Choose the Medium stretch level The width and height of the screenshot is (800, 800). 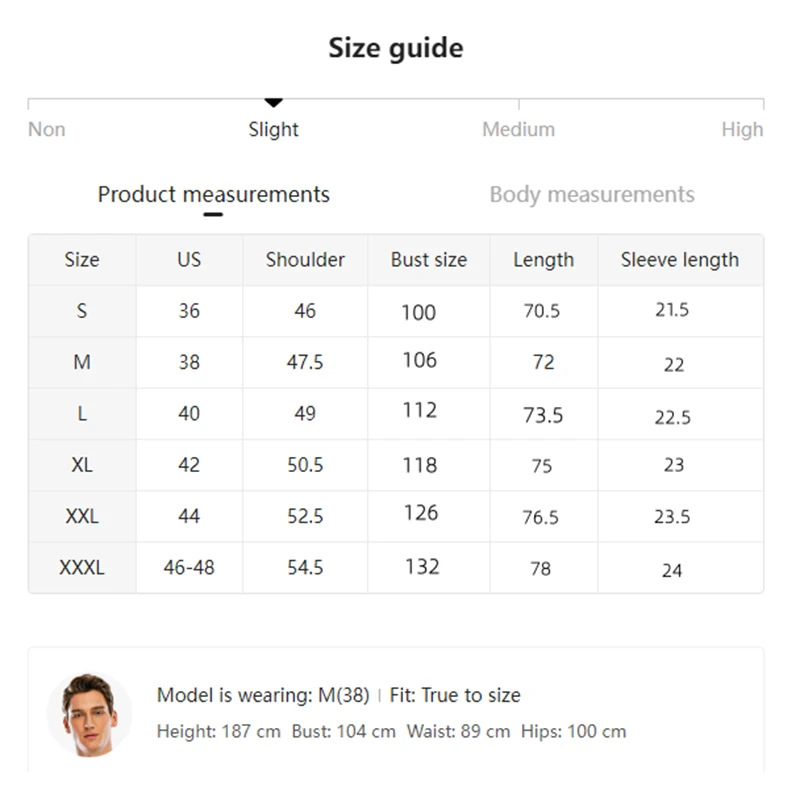pyautogui.click(x=518, y=129)
